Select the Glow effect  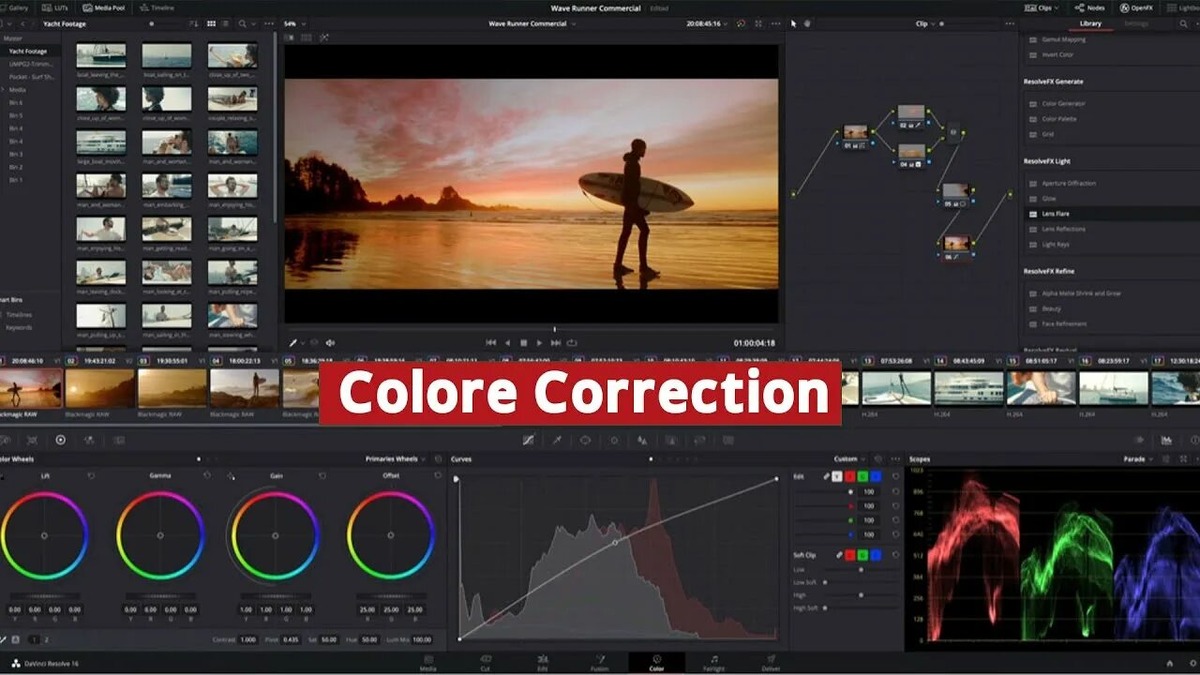pos(1049,199)
